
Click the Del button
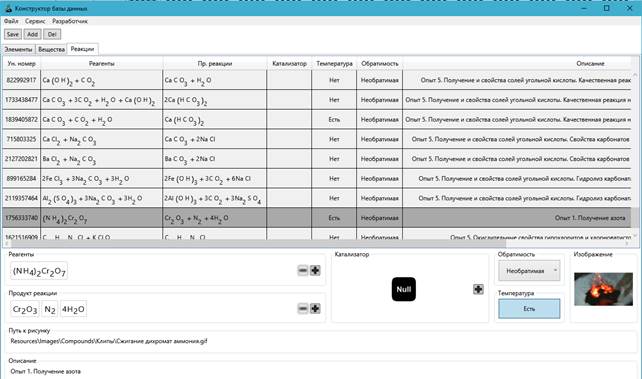(52, 34)
